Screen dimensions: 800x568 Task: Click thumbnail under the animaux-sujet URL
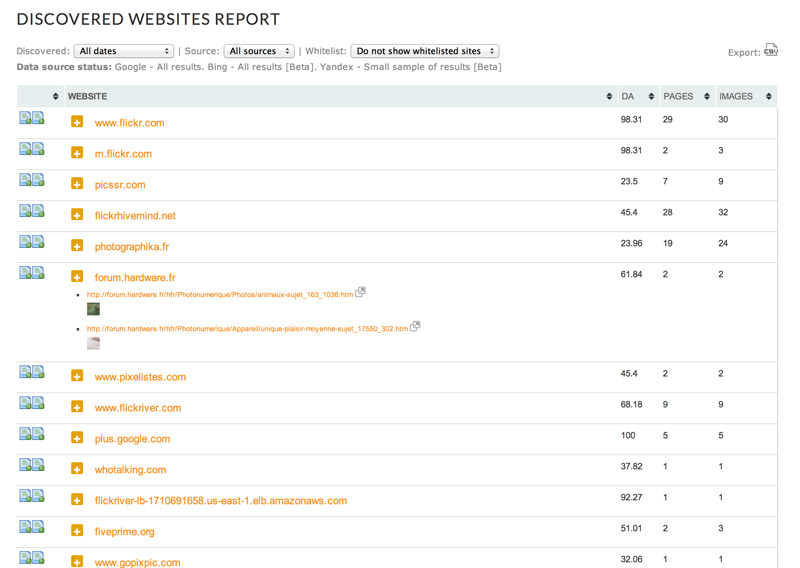[x=93, y=309]
